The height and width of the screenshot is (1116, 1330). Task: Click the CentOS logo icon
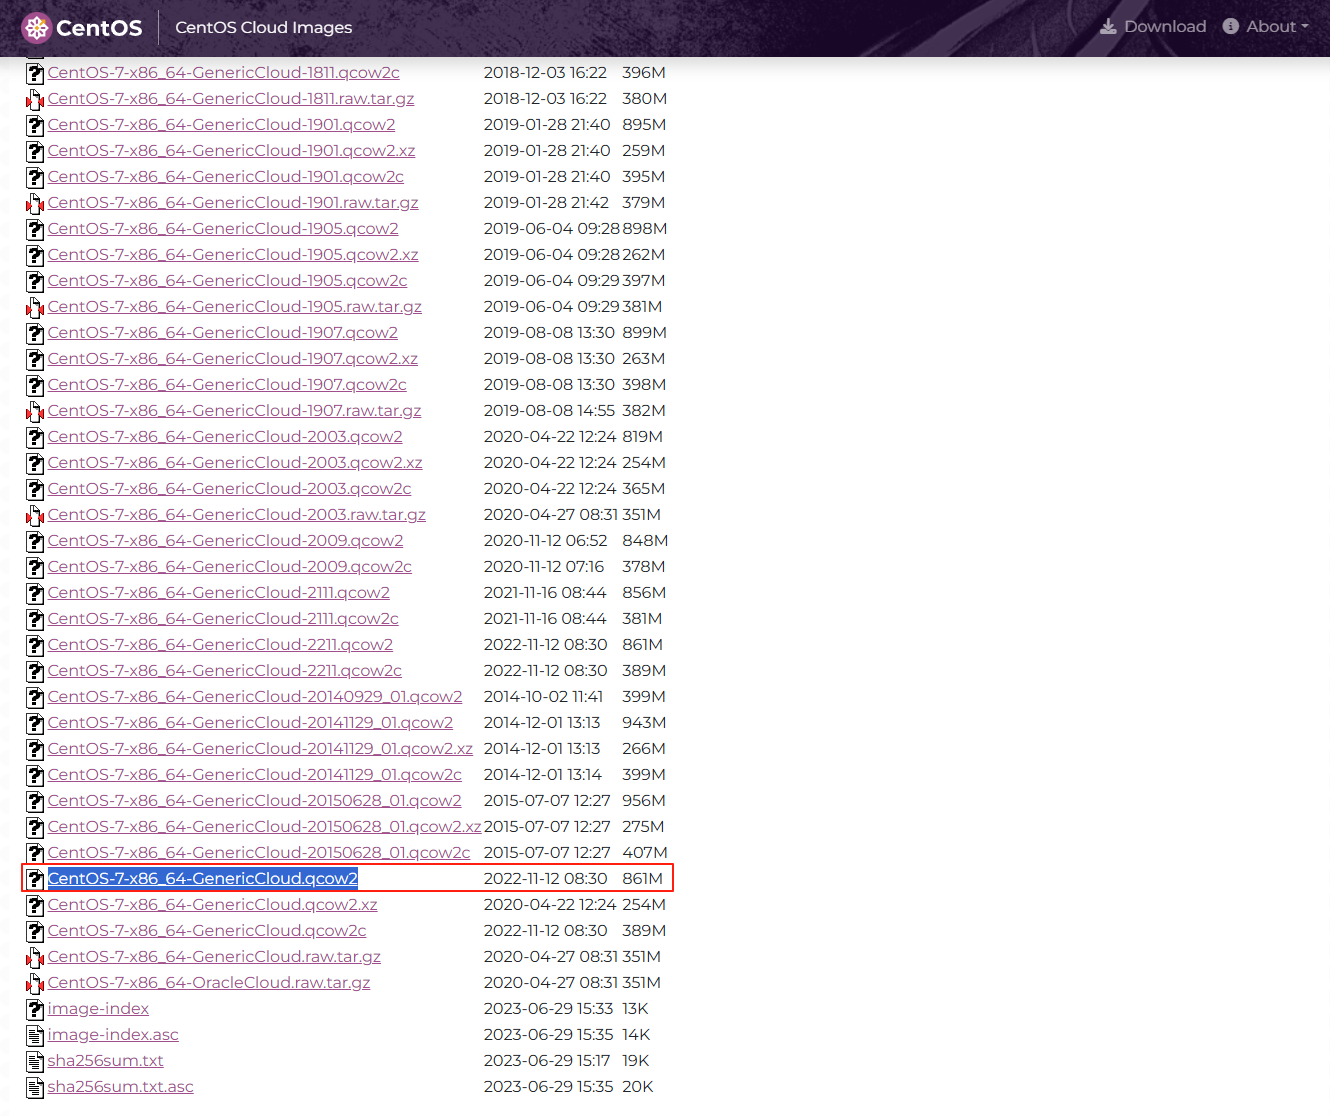(x=37, y=28)
